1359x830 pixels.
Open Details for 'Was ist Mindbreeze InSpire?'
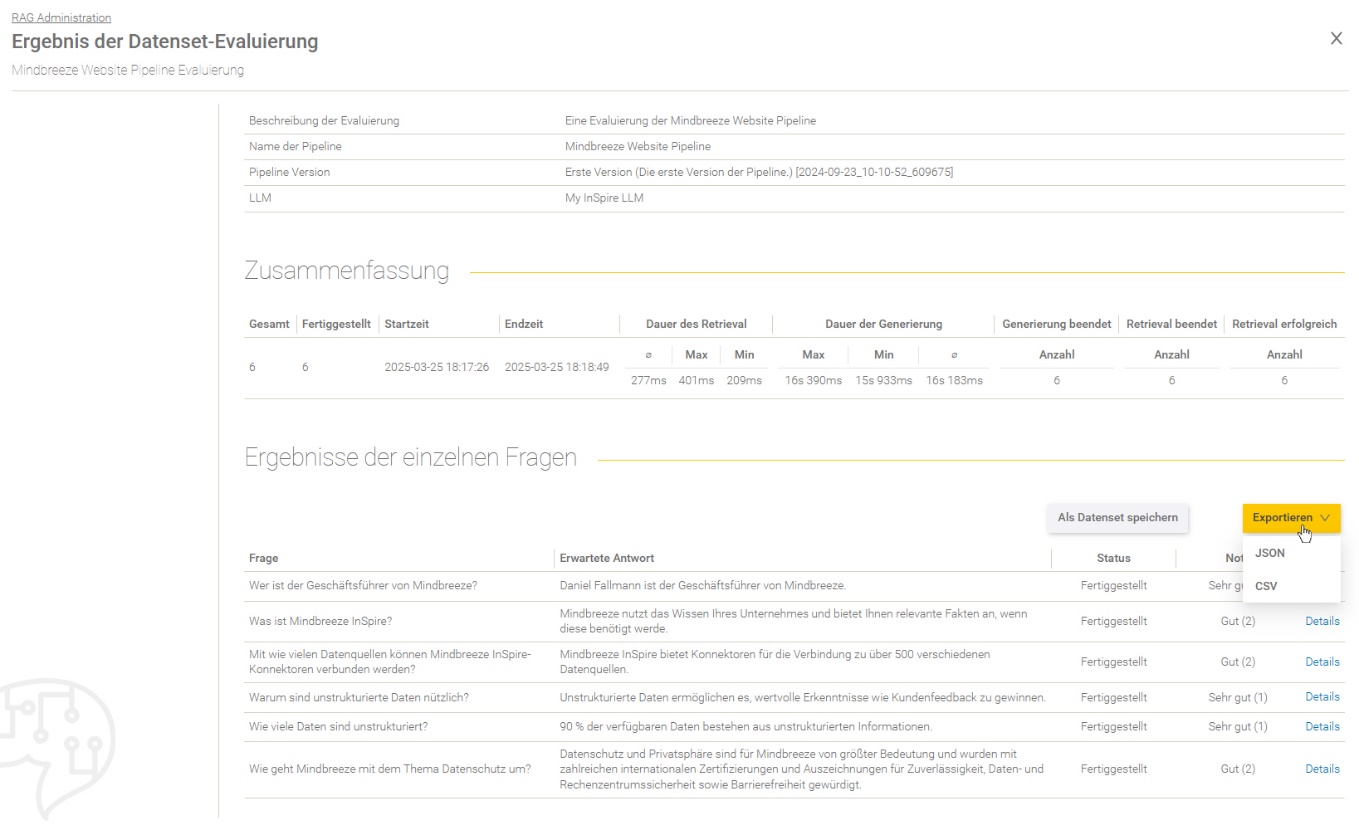[1322, 621]
